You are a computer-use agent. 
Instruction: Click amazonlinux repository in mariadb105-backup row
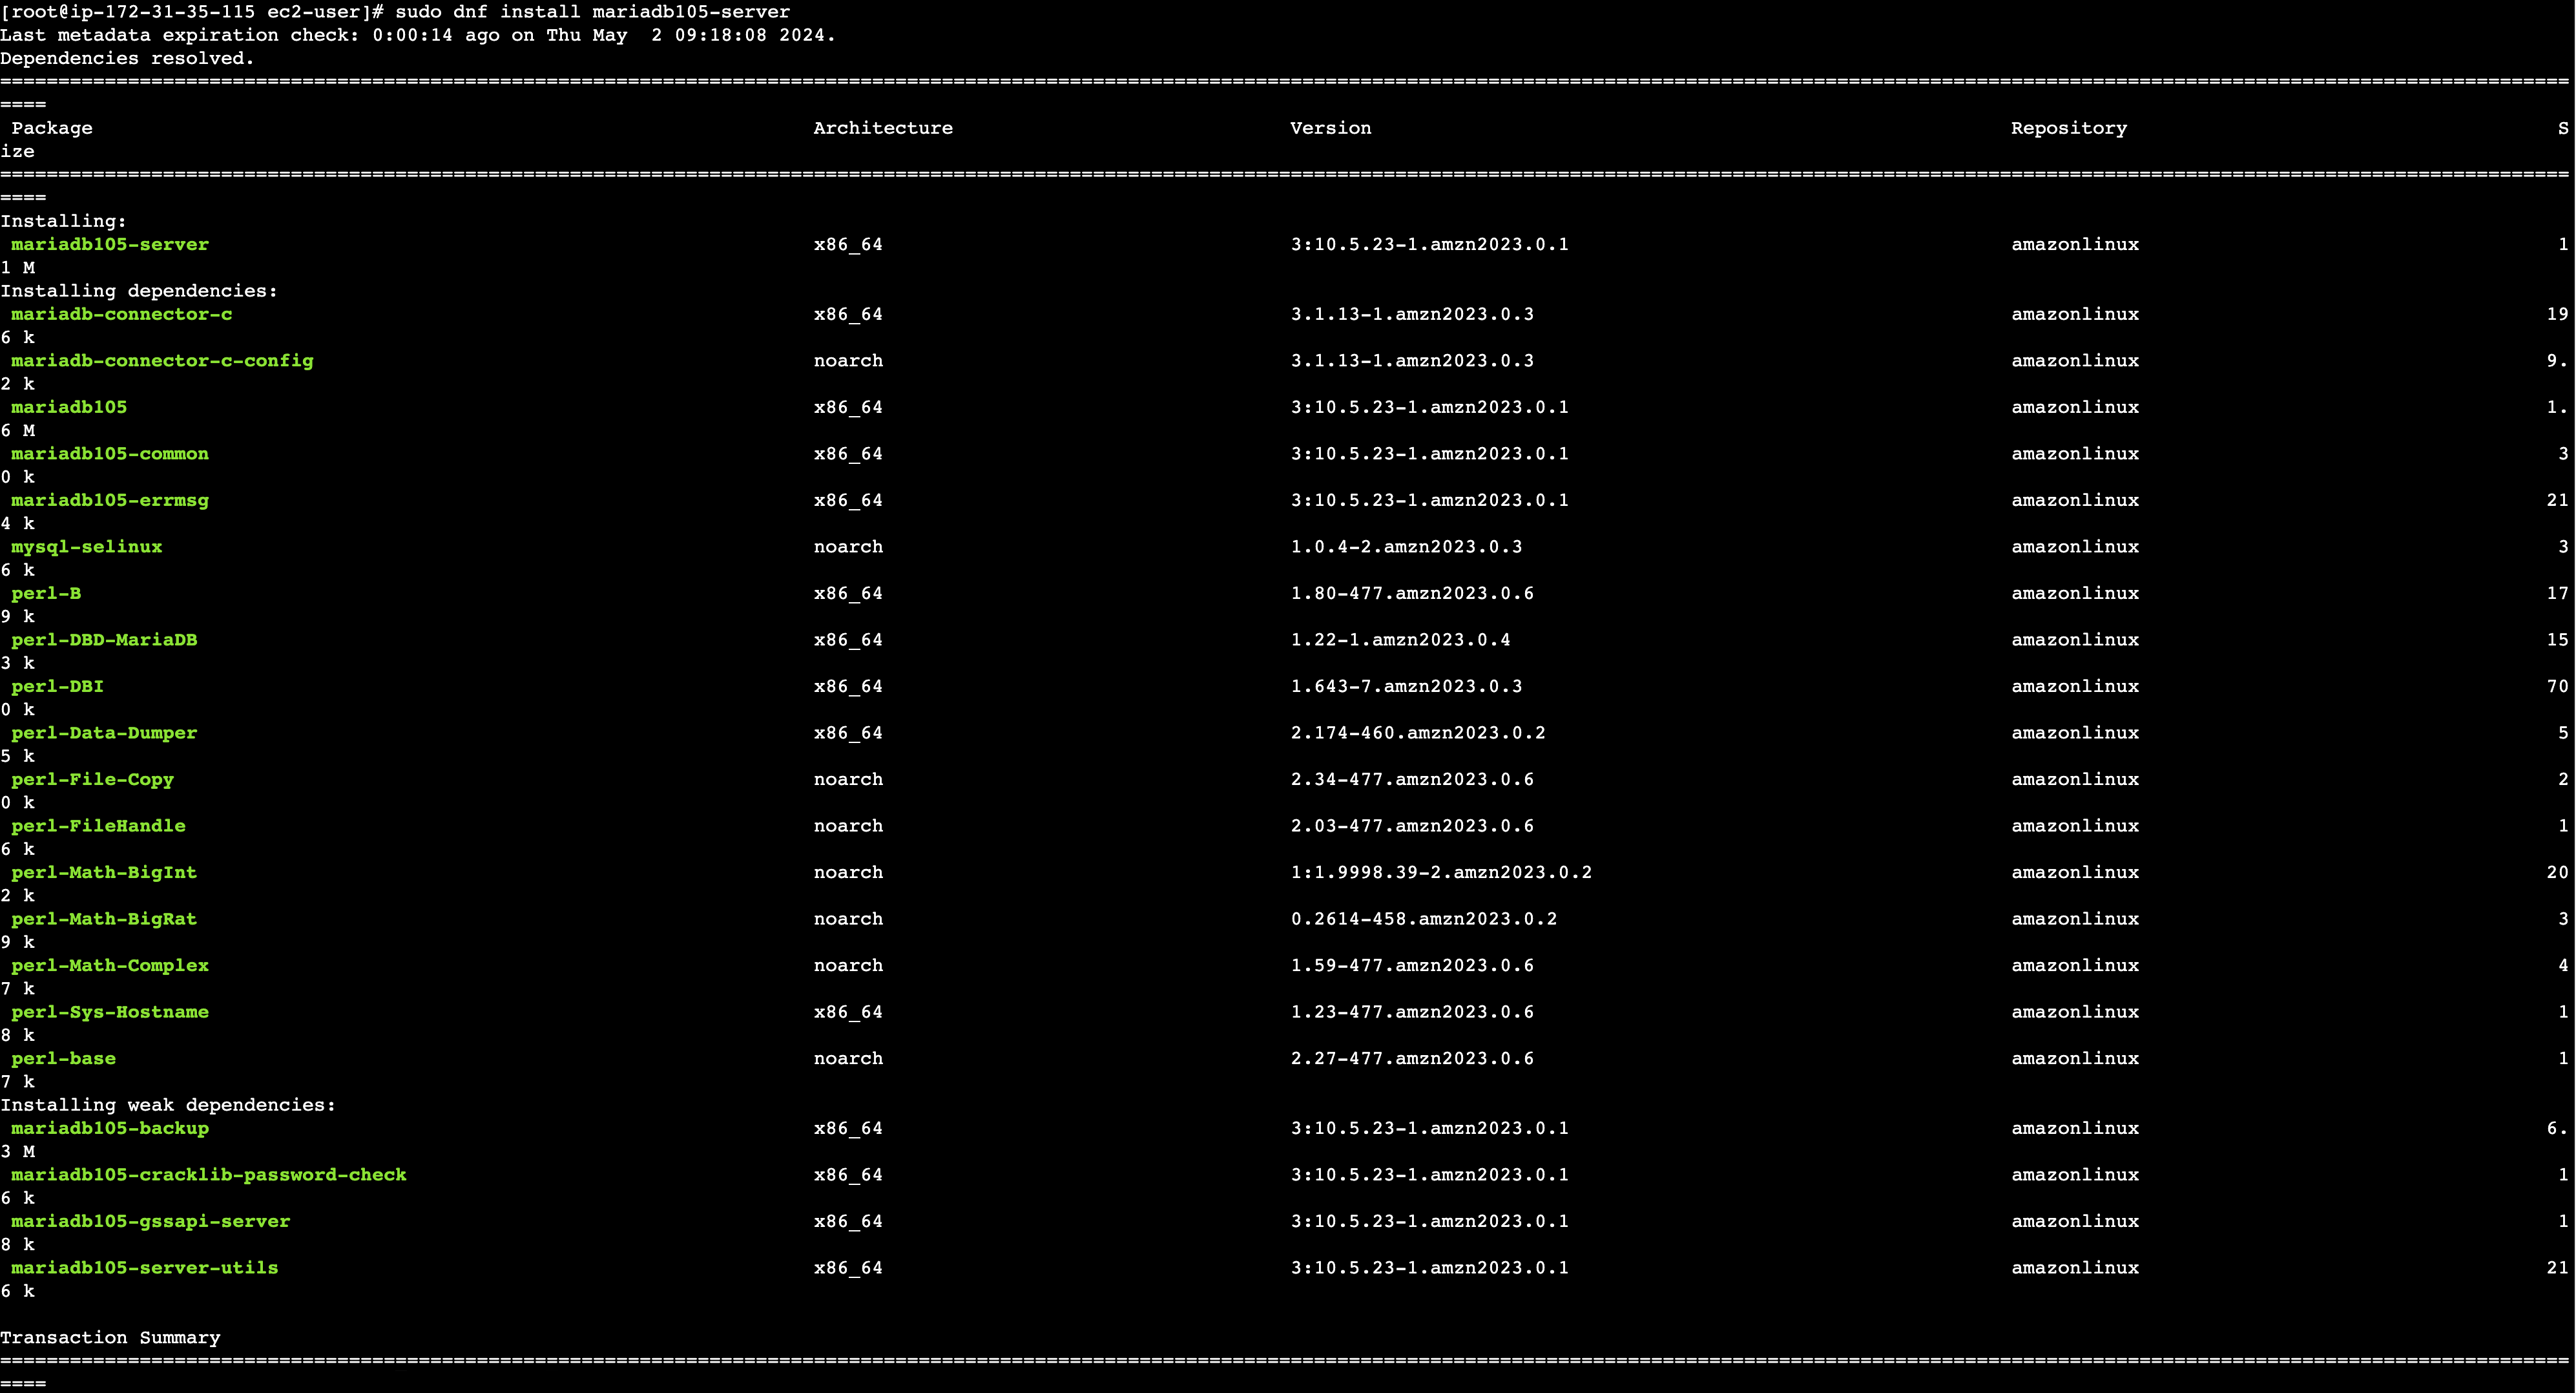[2075, 1128]
